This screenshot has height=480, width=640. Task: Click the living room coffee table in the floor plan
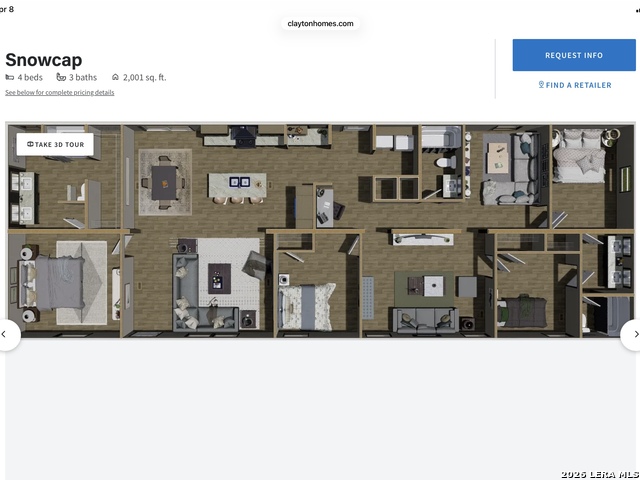click(219, 281)
